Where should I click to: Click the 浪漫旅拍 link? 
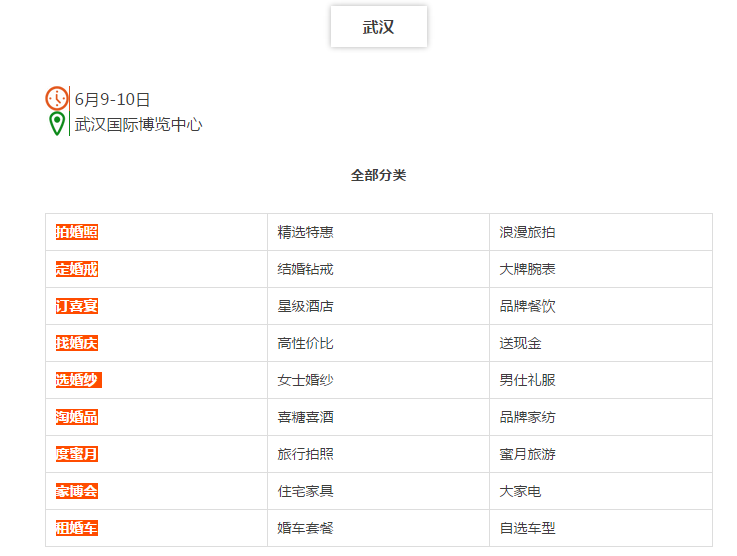pos(527,232)
